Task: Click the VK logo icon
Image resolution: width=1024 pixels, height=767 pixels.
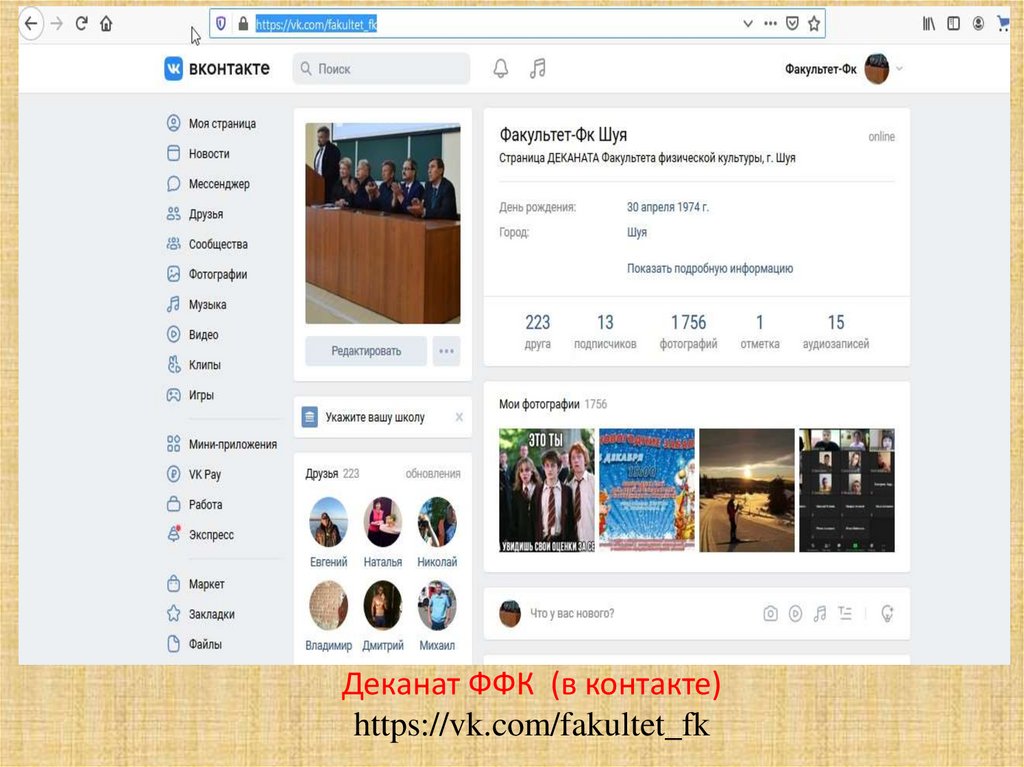Action: pos(174,69)
